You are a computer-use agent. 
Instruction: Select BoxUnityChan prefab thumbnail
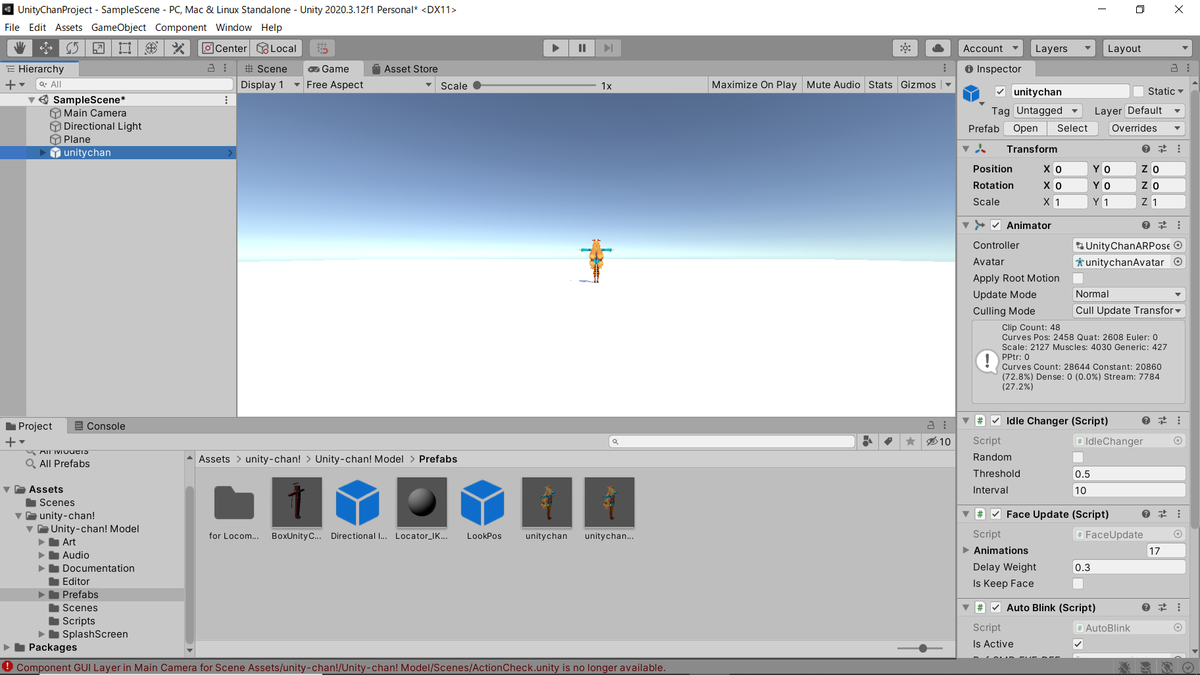coord(297,502)
